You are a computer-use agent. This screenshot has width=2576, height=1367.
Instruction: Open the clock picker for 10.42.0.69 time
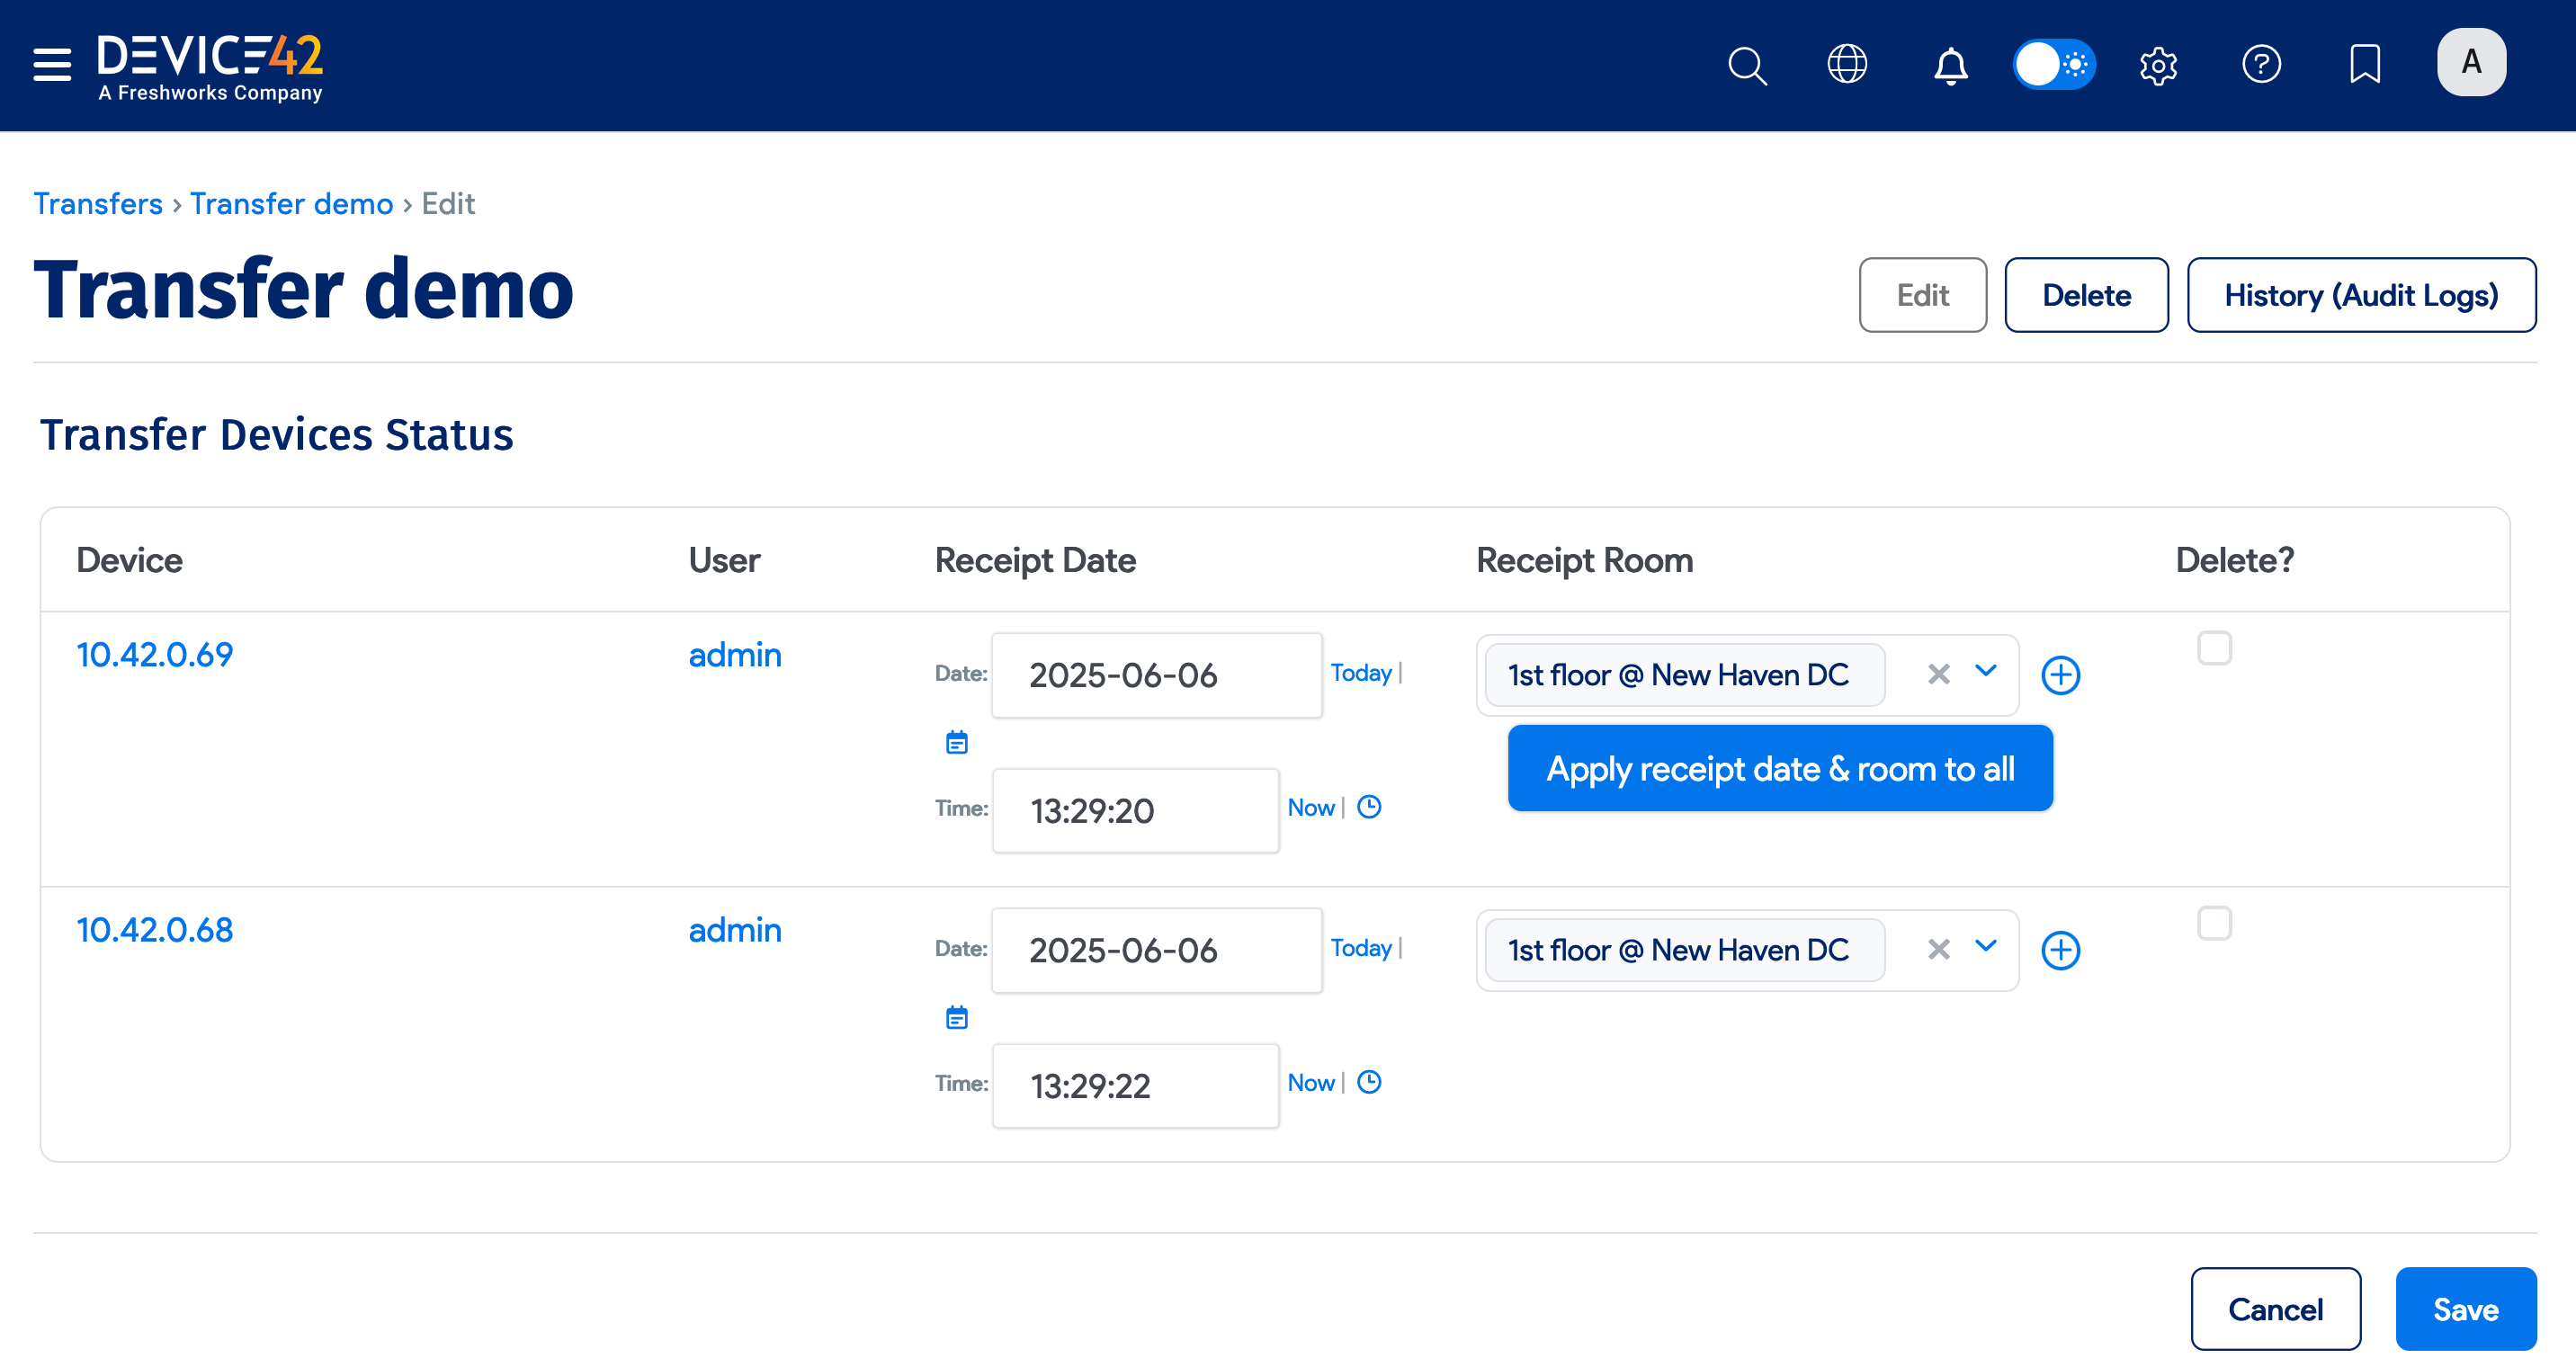point(1370,807)
